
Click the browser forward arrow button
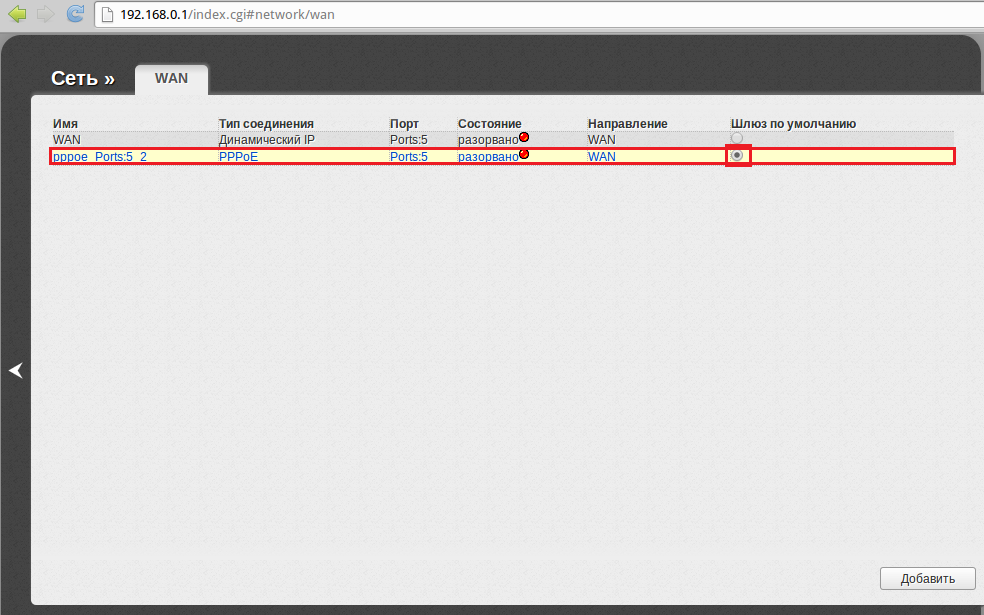click(x=45, y=14)
